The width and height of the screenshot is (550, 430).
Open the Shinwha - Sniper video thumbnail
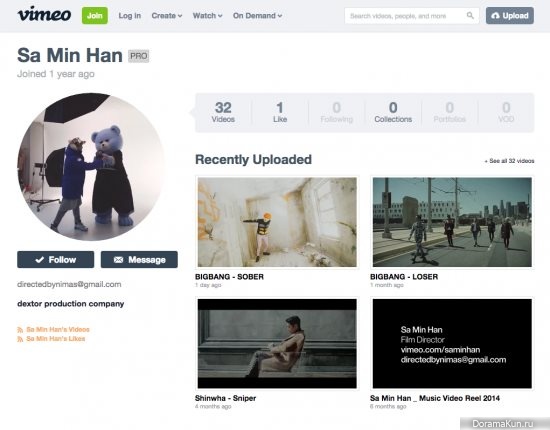[277, 343]
